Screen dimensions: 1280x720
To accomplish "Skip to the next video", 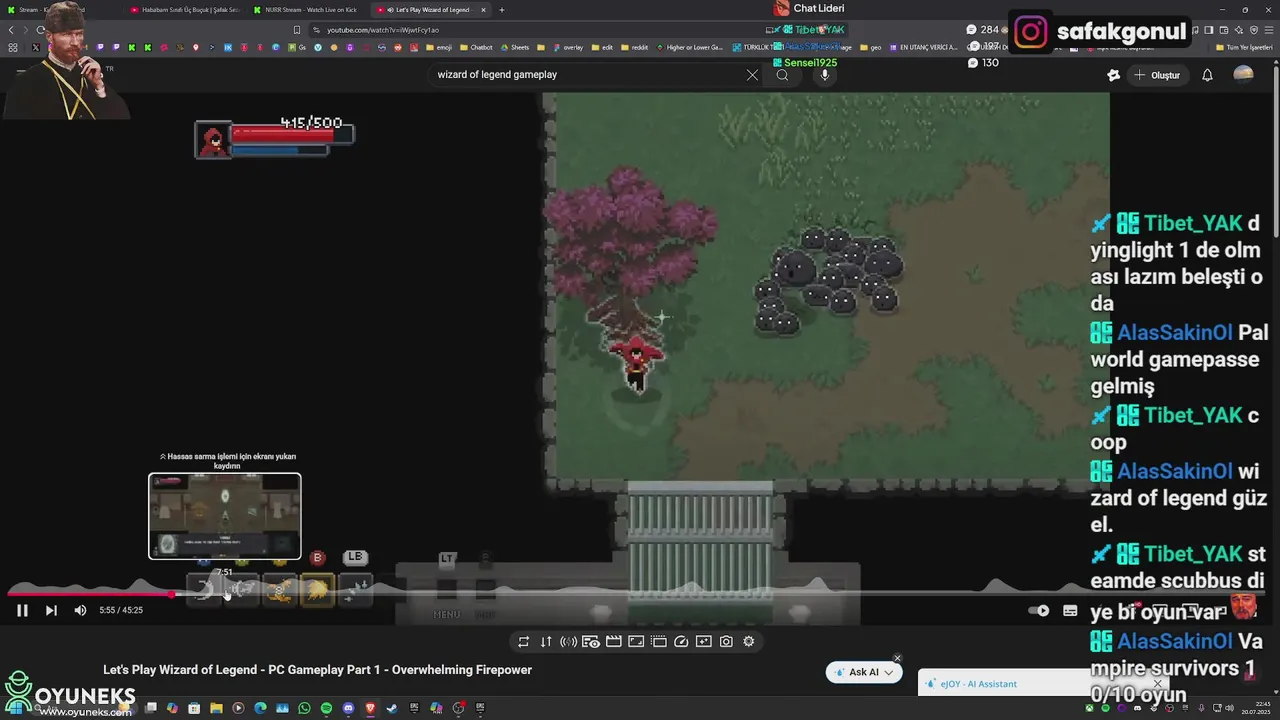I will coord(51,610).
